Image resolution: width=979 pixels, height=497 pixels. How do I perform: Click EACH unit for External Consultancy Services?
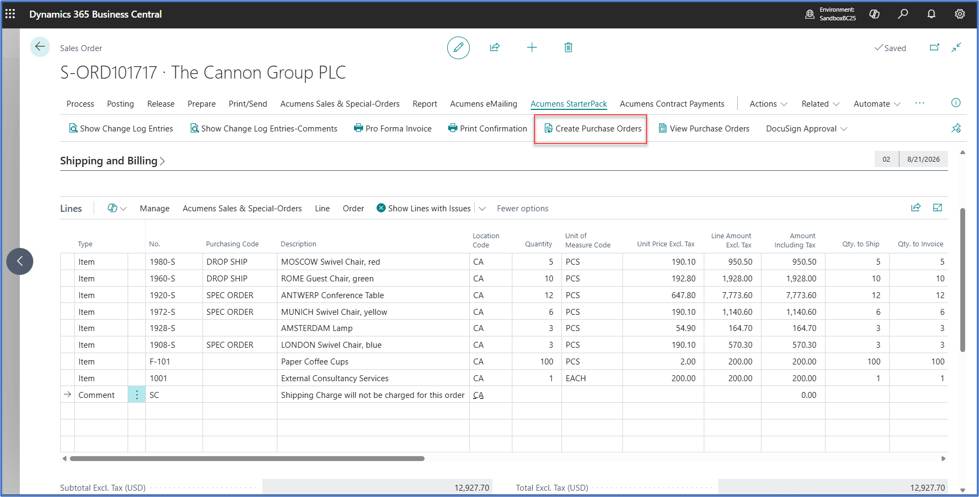[592, 378]
